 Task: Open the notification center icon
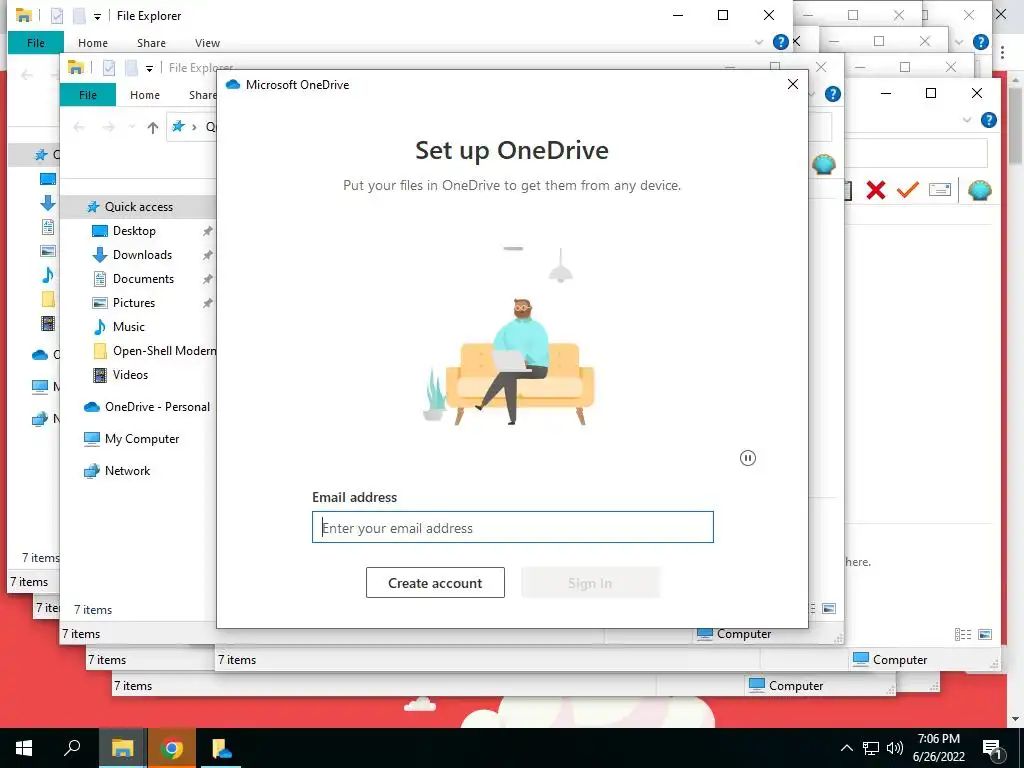(992, 748)
